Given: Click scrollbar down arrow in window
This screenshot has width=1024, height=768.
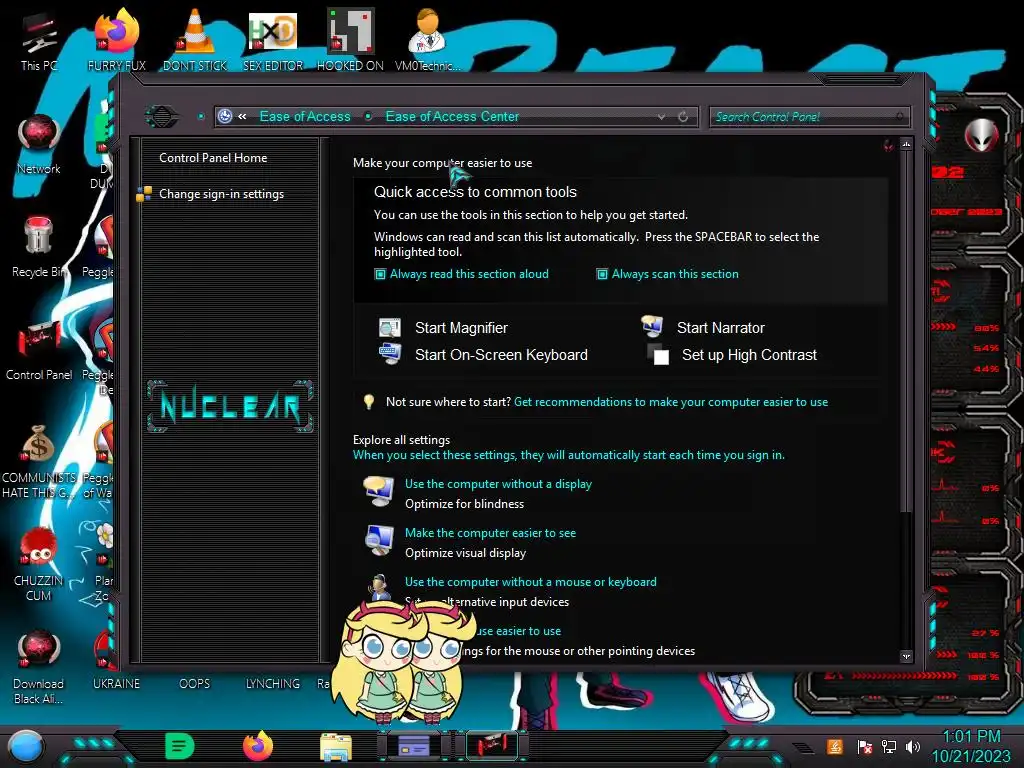Looking at the screenshot, I should pos(906,656).
